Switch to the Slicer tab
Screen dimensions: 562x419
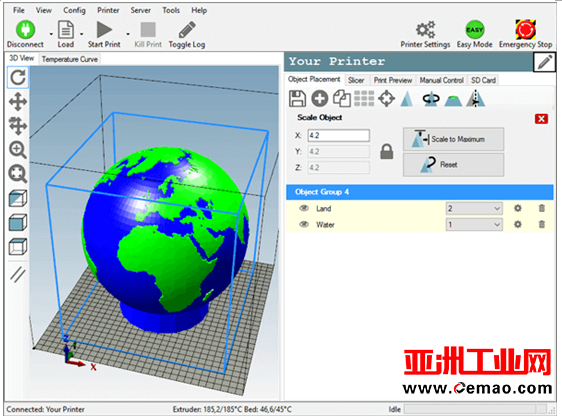[356, 80]
